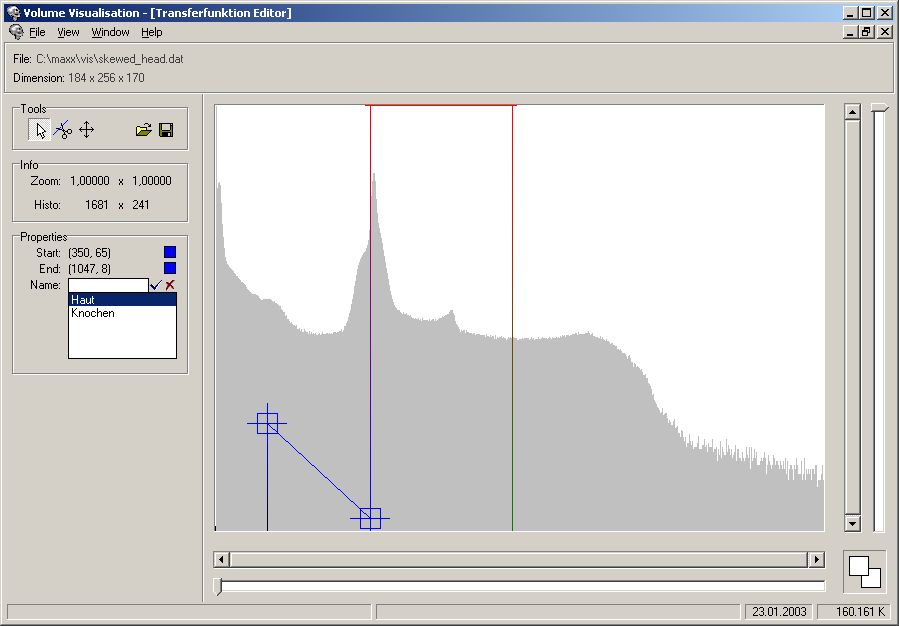Click the upper control point on the blue line
The height and width of the screenshot is (626, 899).
click(267, 423)
